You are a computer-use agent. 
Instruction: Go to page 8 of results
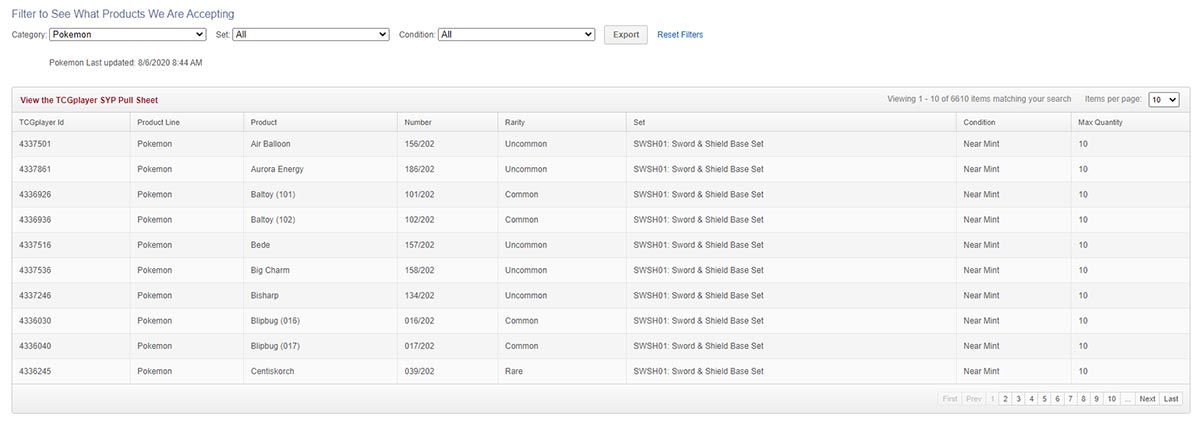pos(1083,399)
